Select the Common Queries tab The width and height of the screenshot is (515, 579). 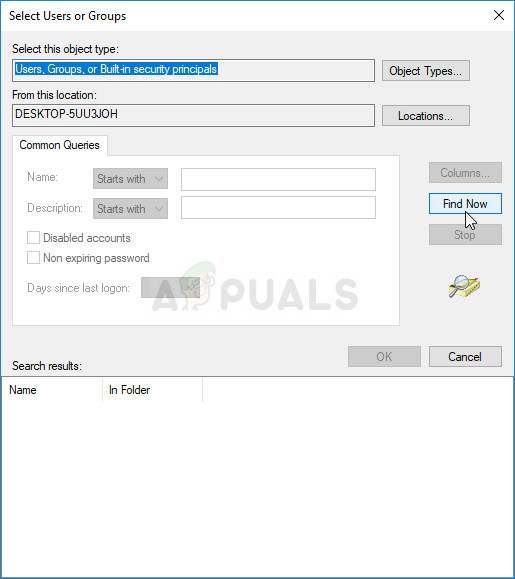59,145
